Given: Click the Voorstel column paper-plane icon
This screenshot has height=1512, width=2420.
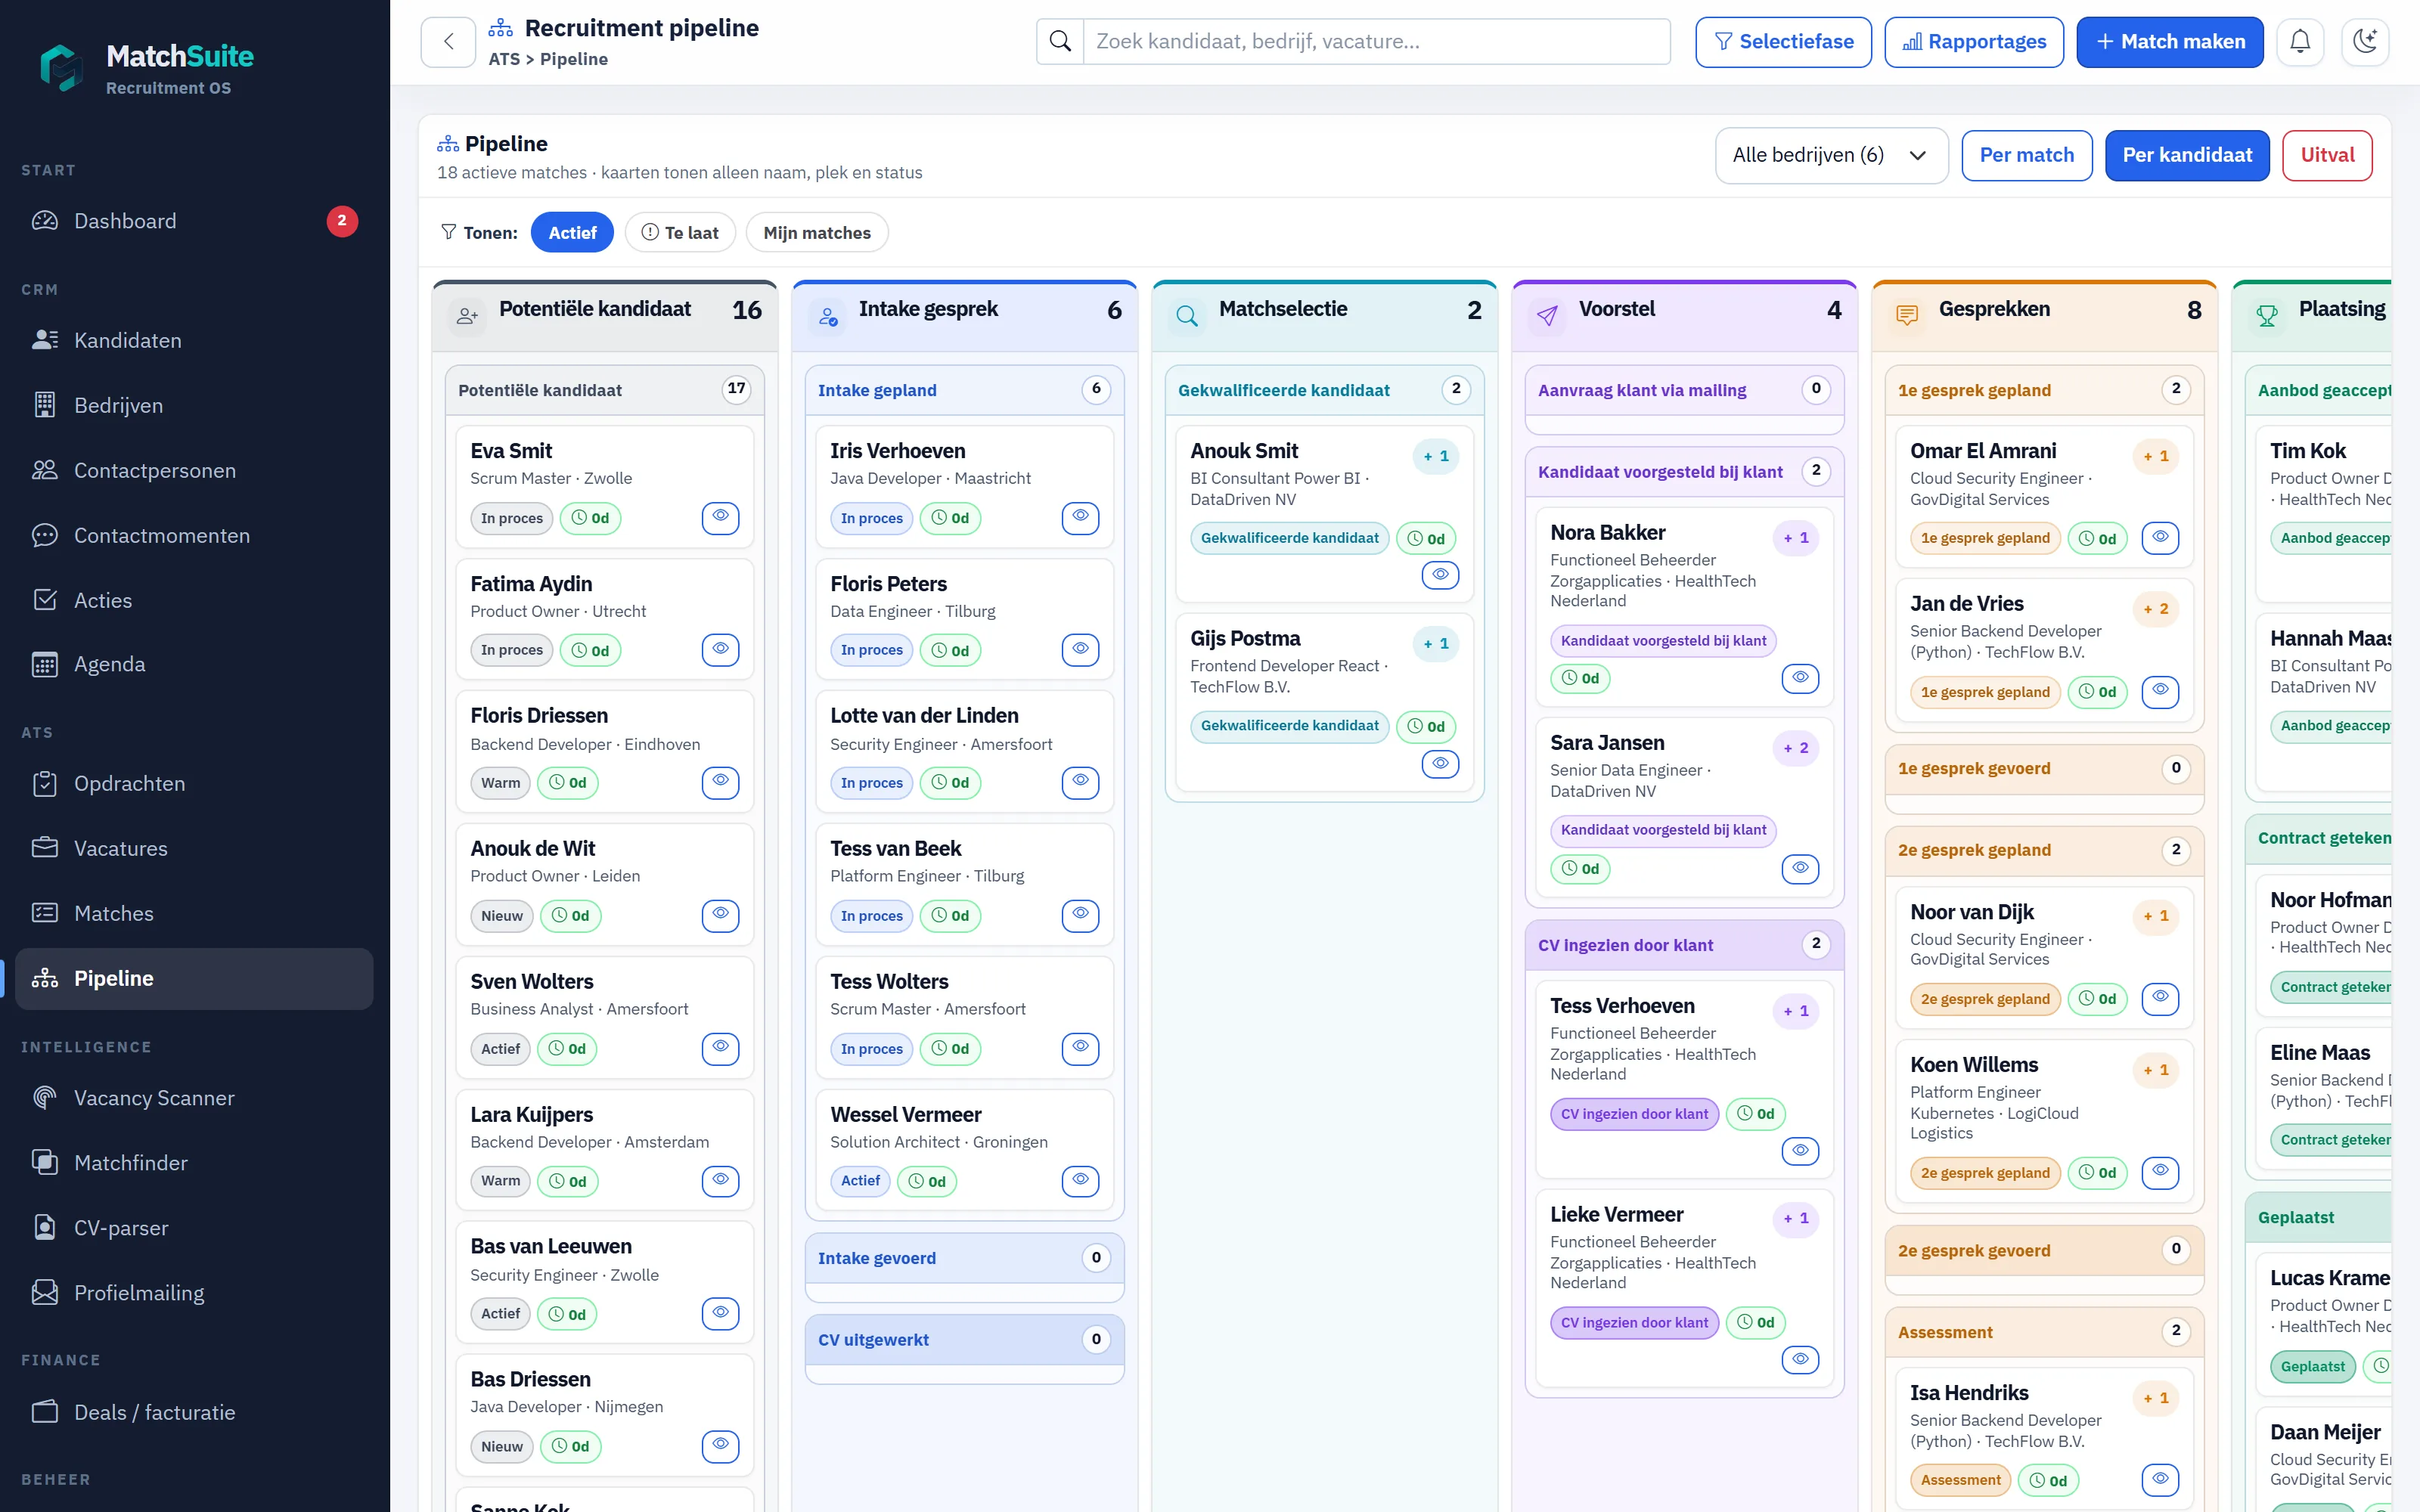Looking at the screenshot, I should coord(1547,316).
